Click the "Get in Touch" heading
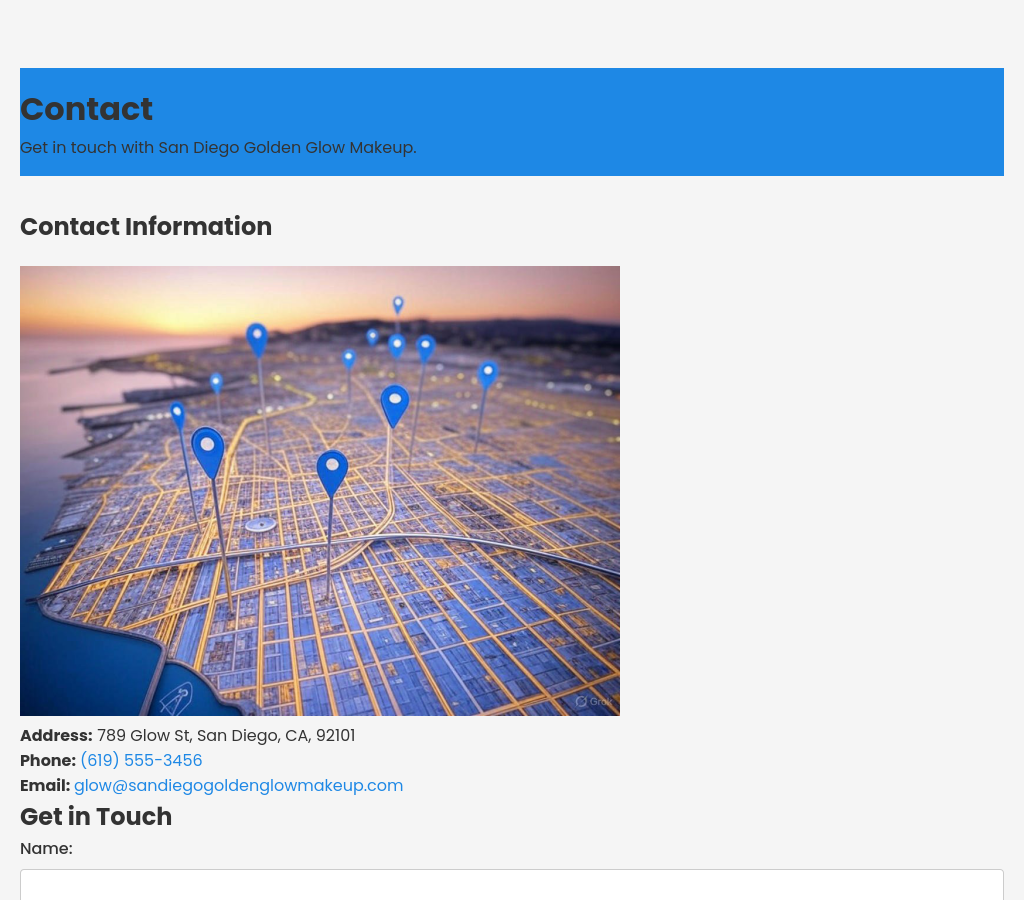This screenshot has height=900, width=1024. point(96,816)
